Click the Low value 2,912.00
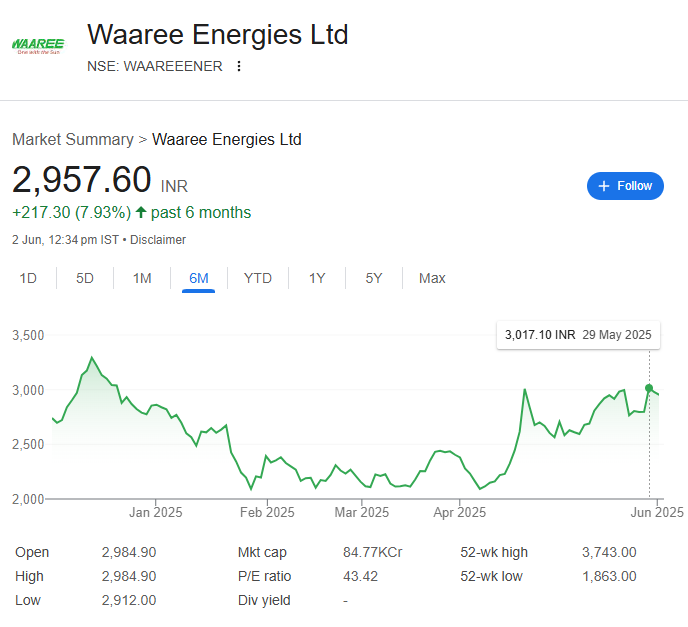This screenshot has height=627, width=688. click(x=129, y=600)
